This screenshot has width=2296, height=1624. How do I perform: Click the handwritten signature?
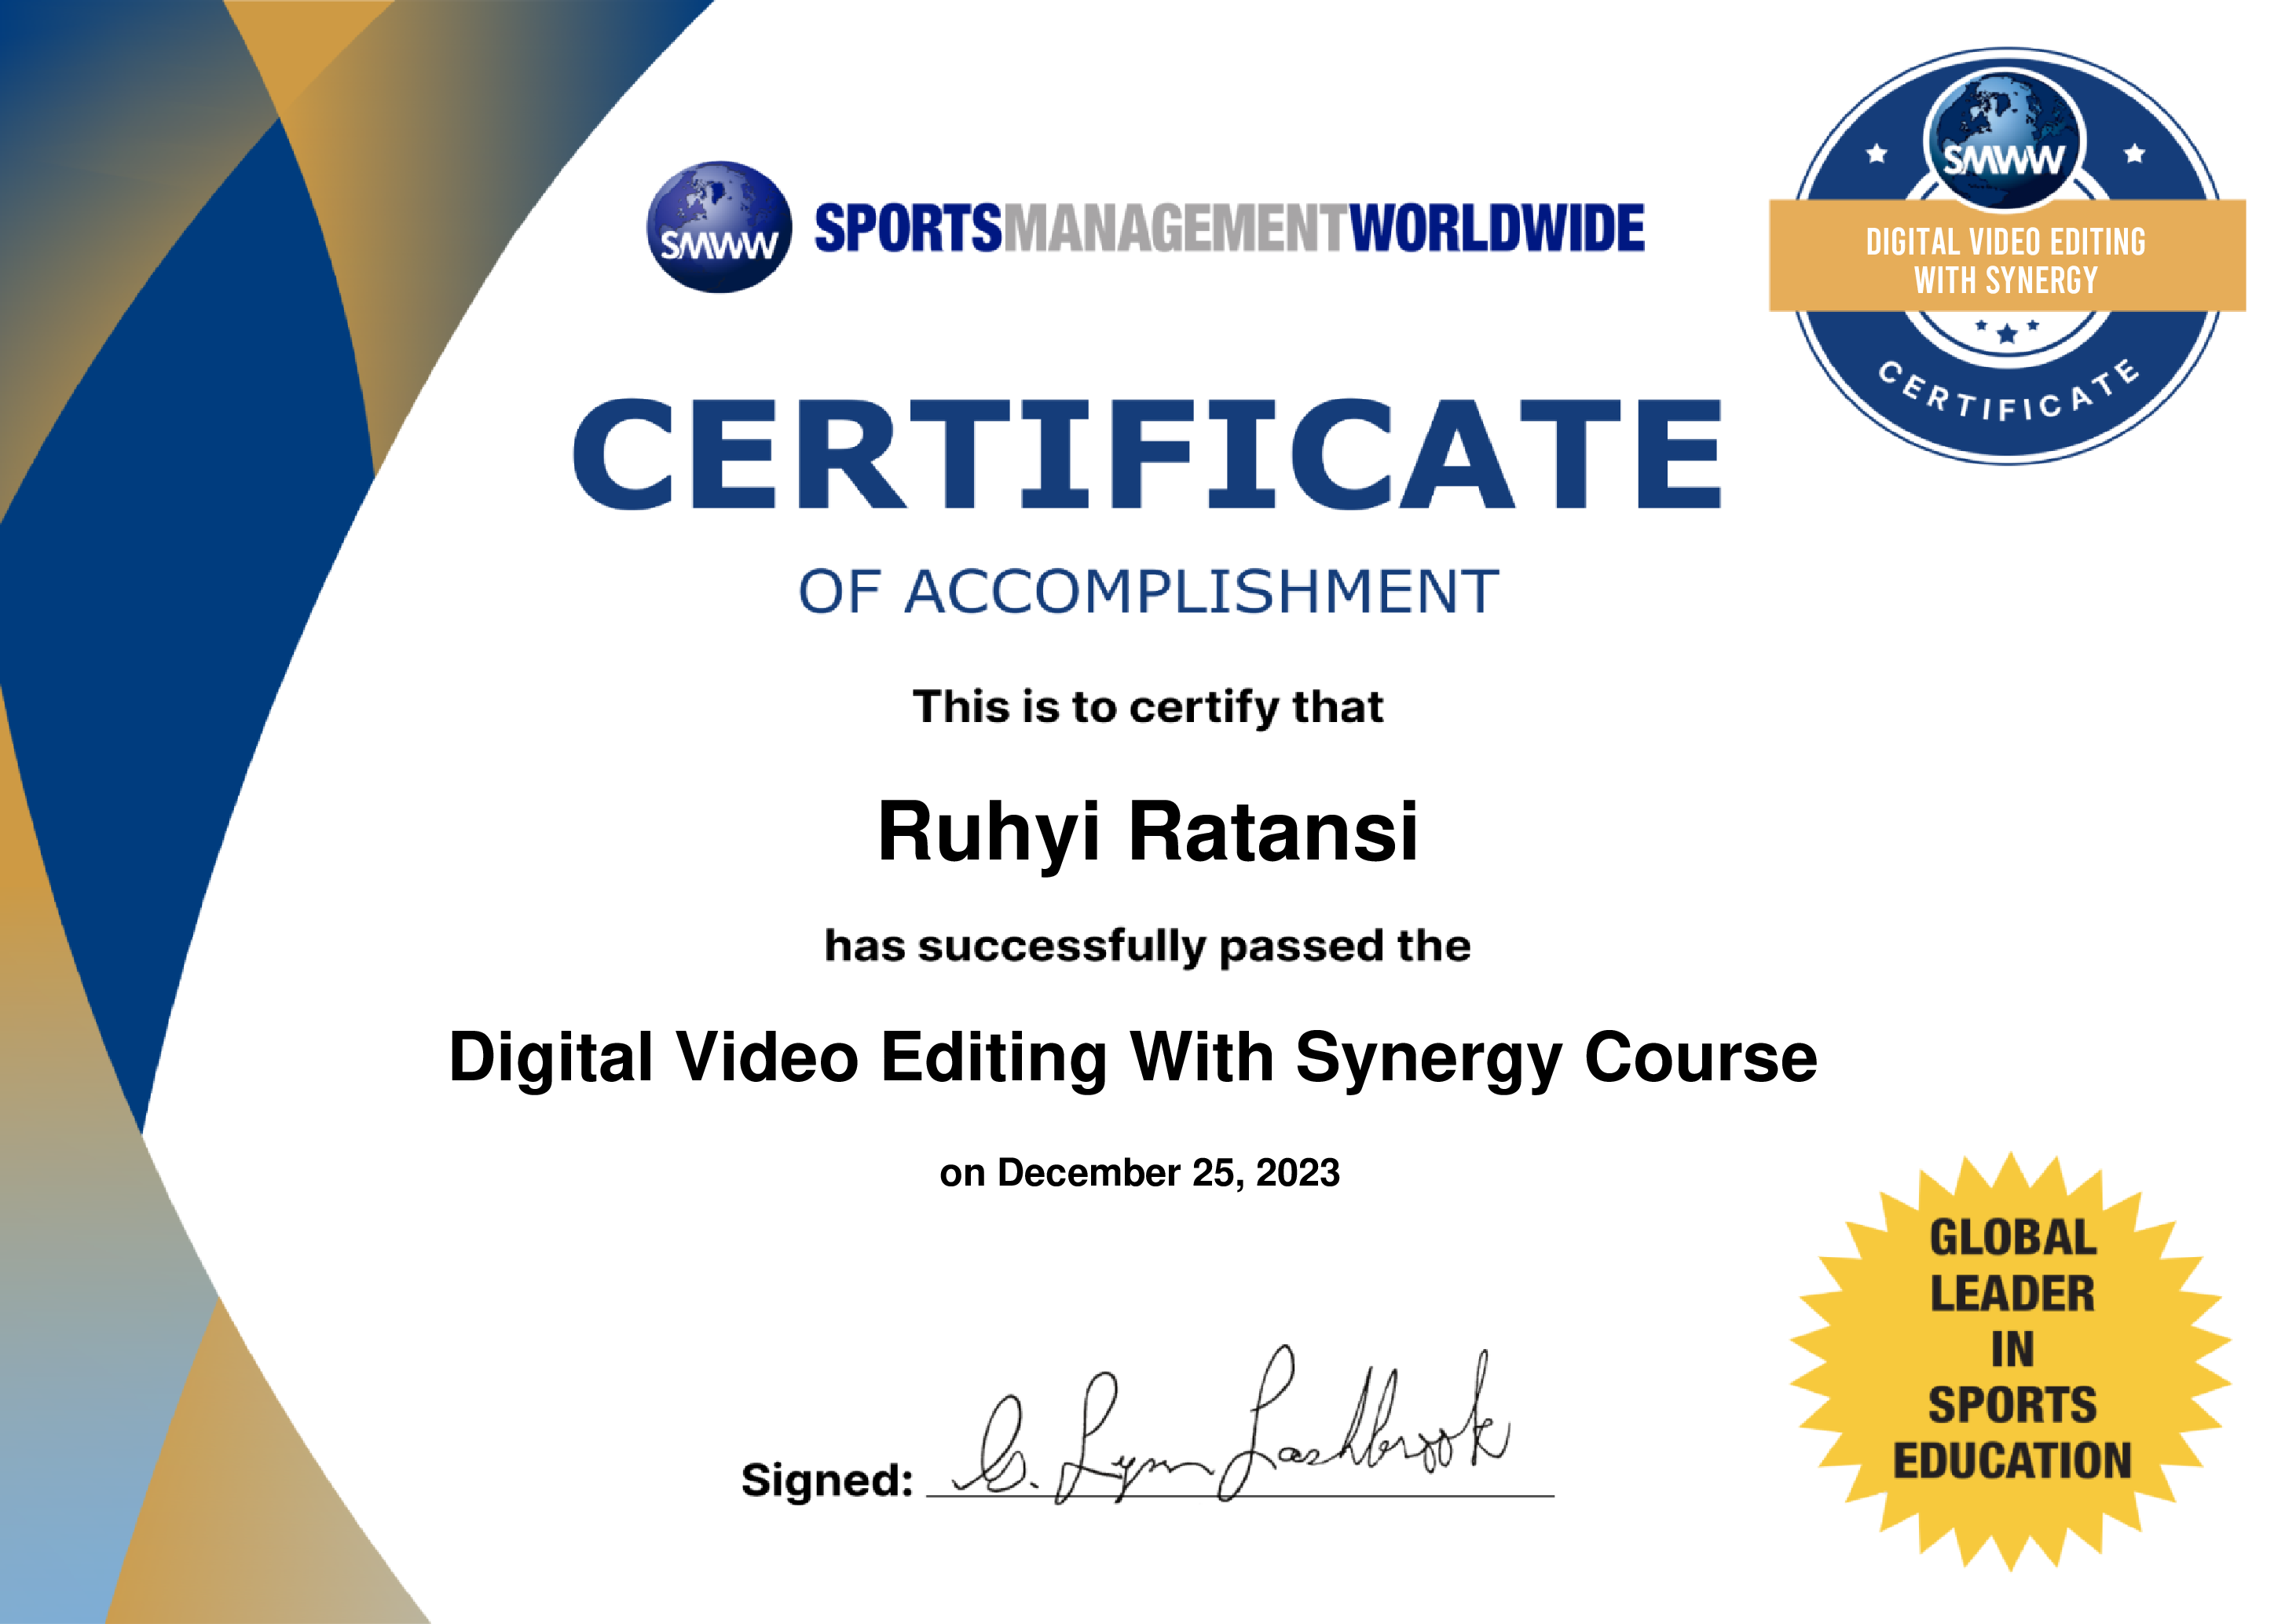[x=1232, y=1425]
